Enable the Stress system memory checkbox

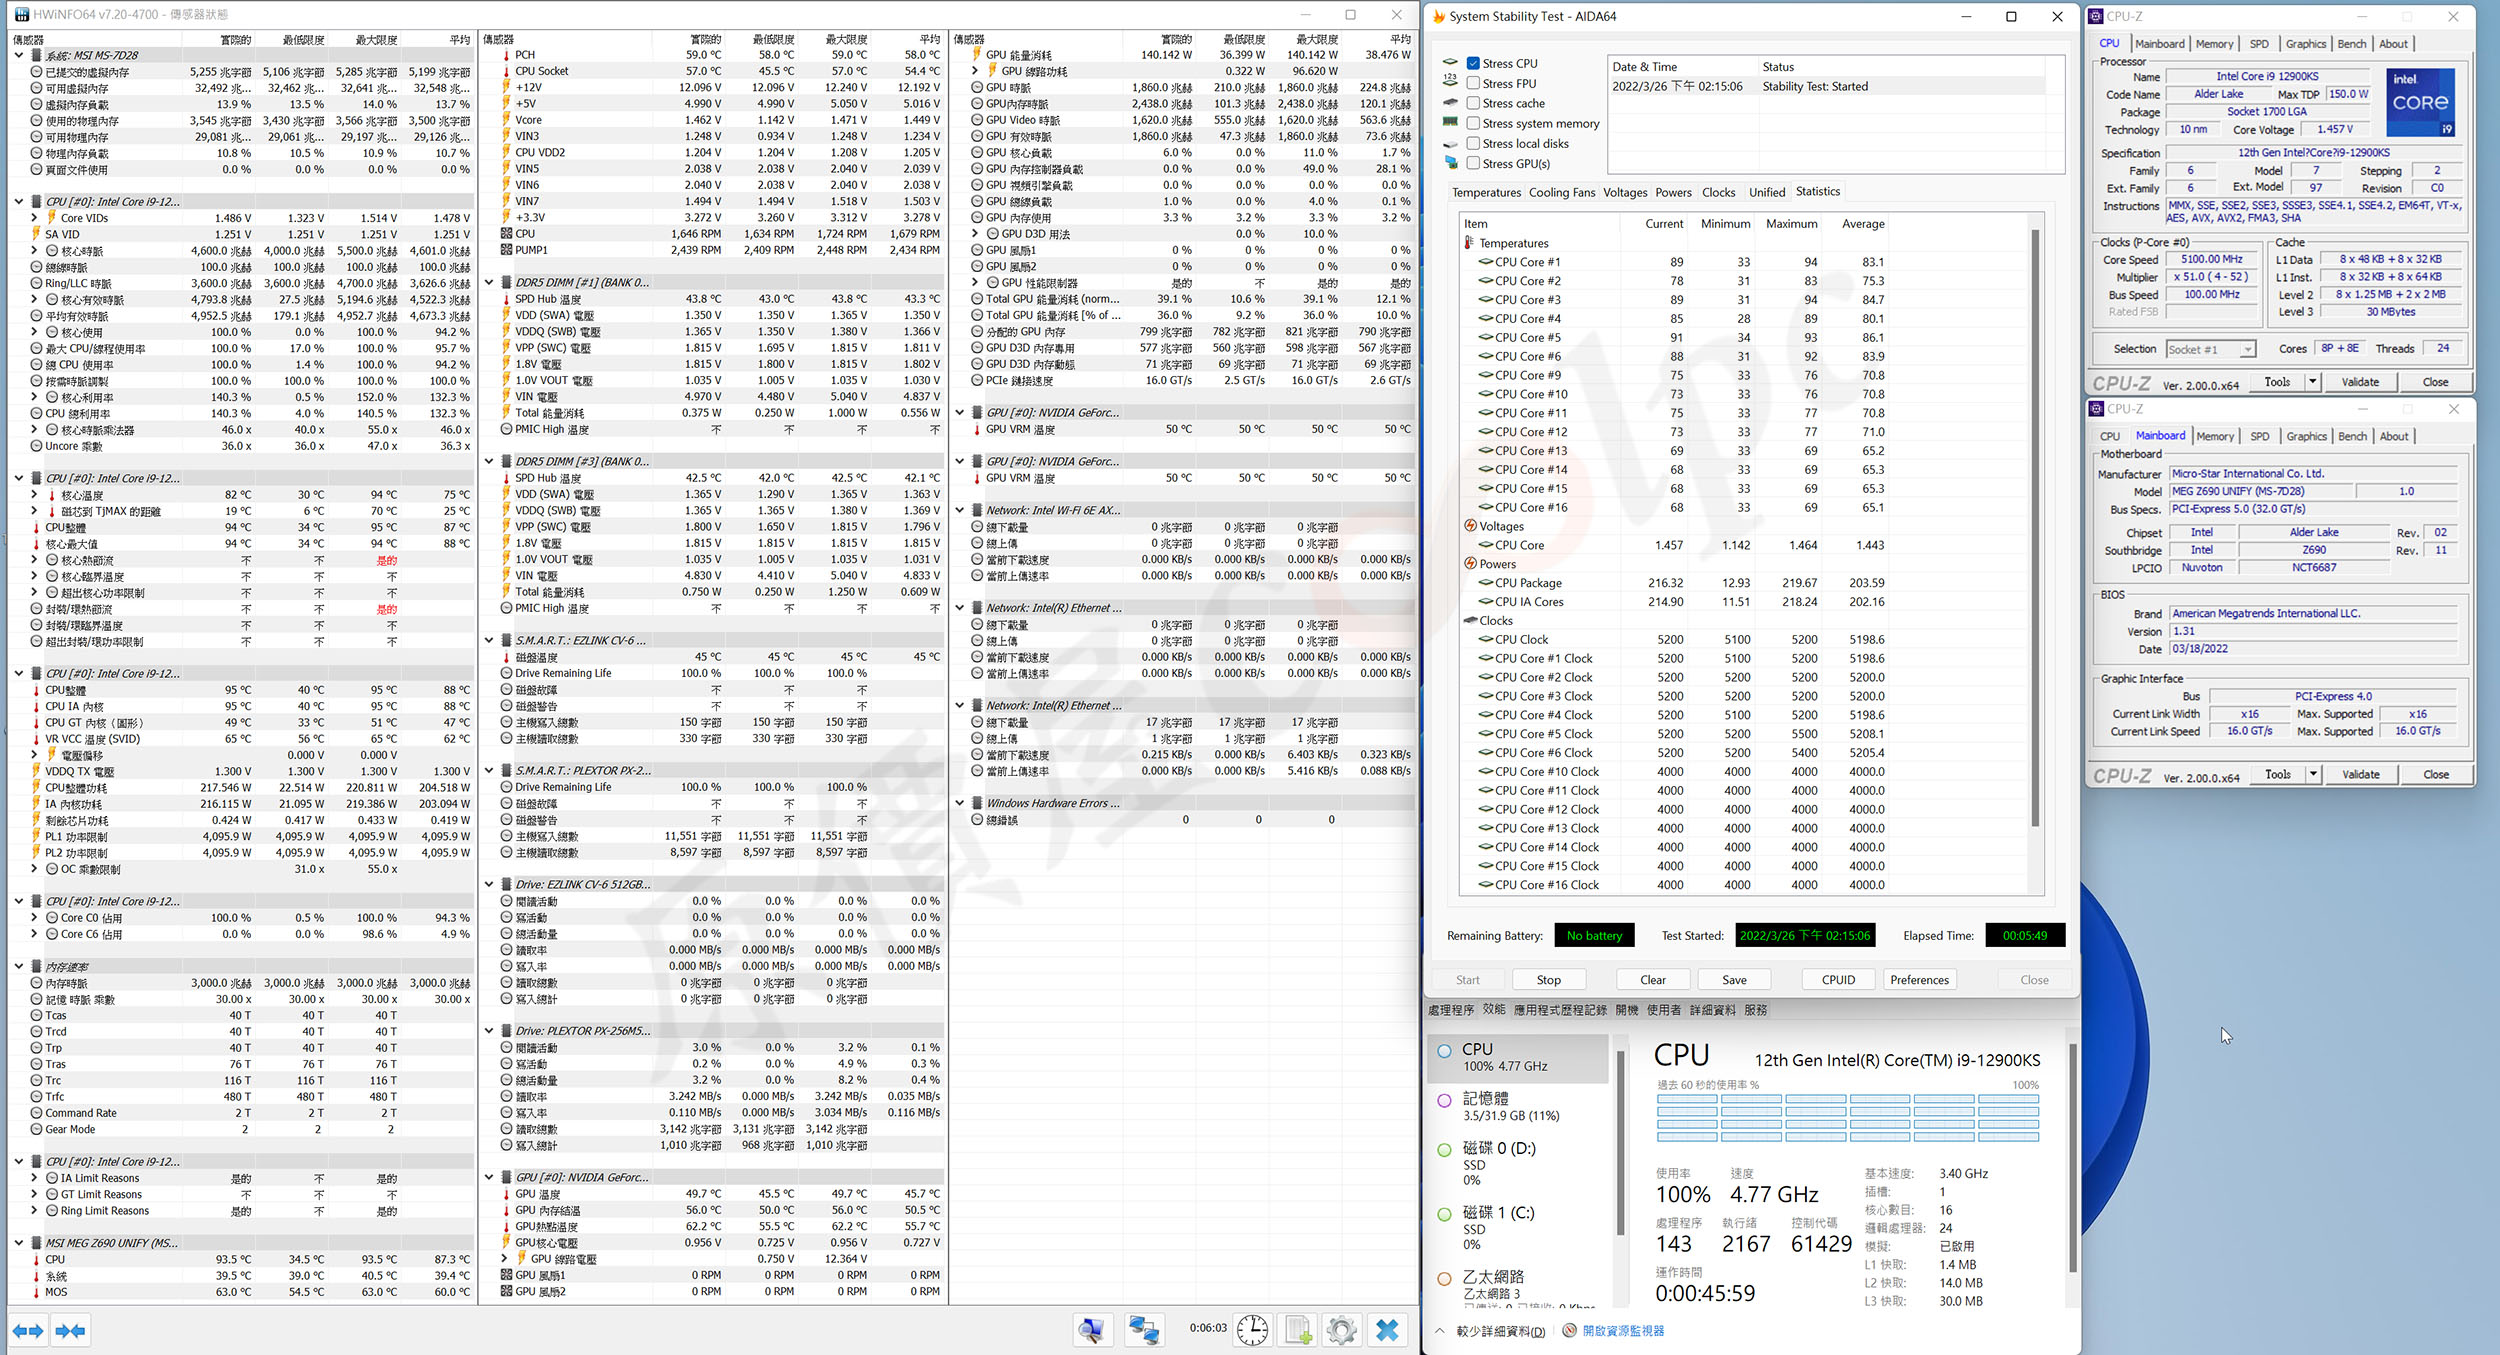[x=1473, y=123]
